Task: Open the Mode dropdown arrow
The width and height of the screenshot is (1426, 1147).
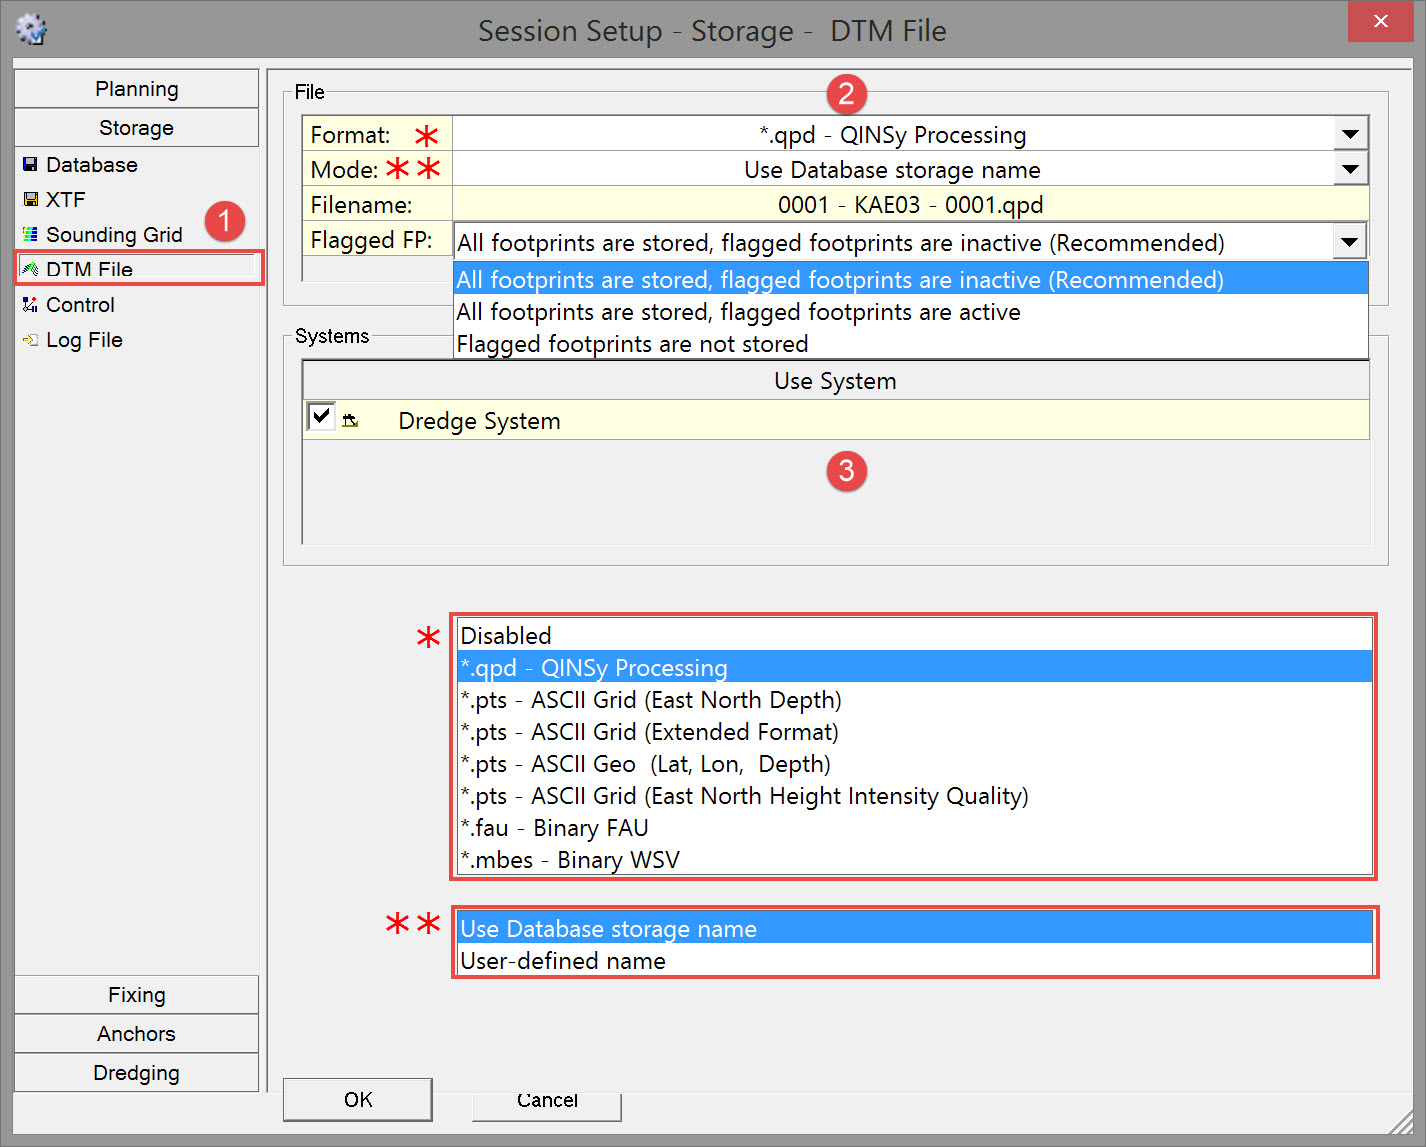Action: pos(1350,169)
